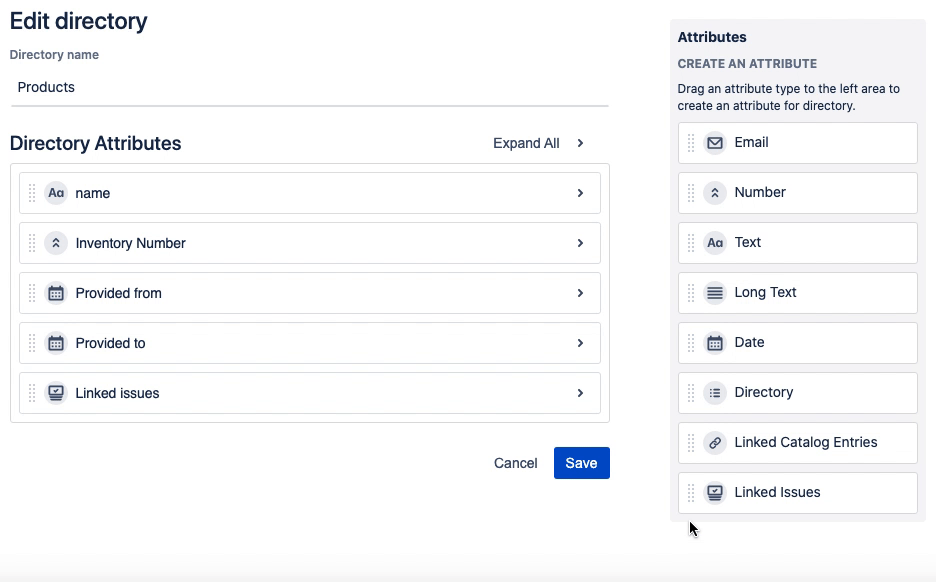Click the Directory name input field
Viewport: 936px width, 582px height.
tap(309, 87)
